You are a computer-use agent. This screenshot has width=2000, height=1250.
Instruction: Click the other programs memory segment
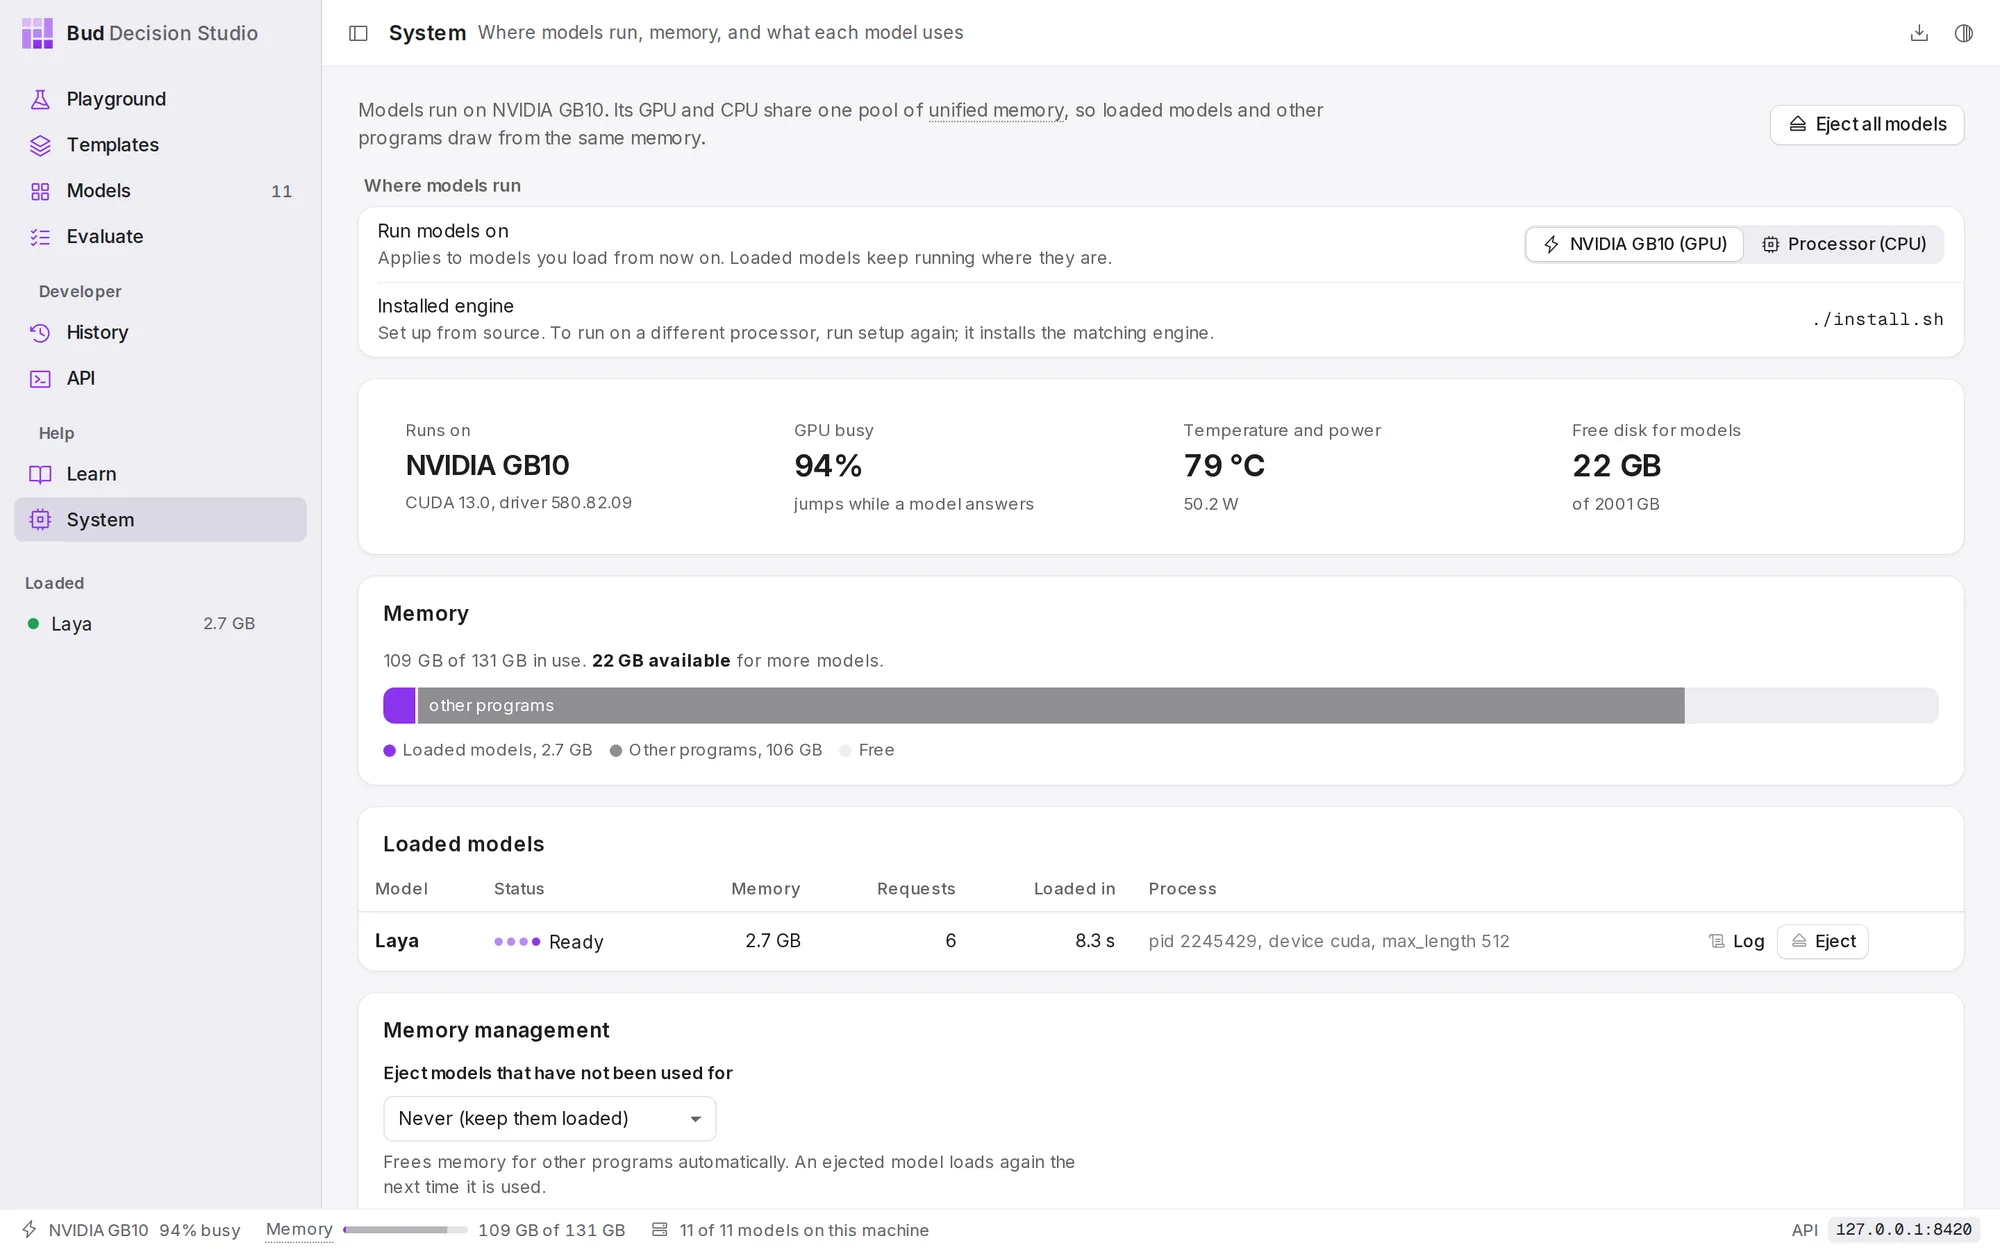[1051, 705]
